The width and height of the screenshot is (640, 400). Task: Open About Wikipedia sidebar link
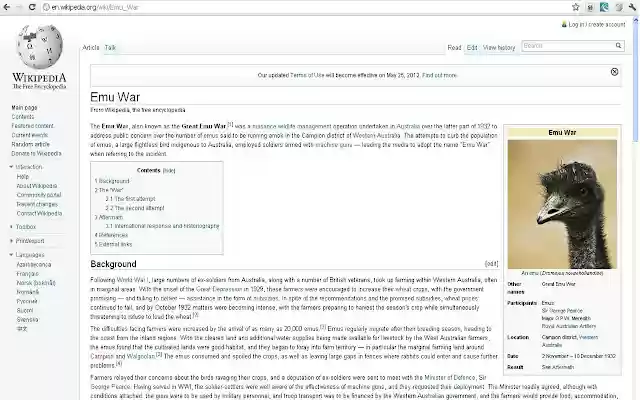37,186
